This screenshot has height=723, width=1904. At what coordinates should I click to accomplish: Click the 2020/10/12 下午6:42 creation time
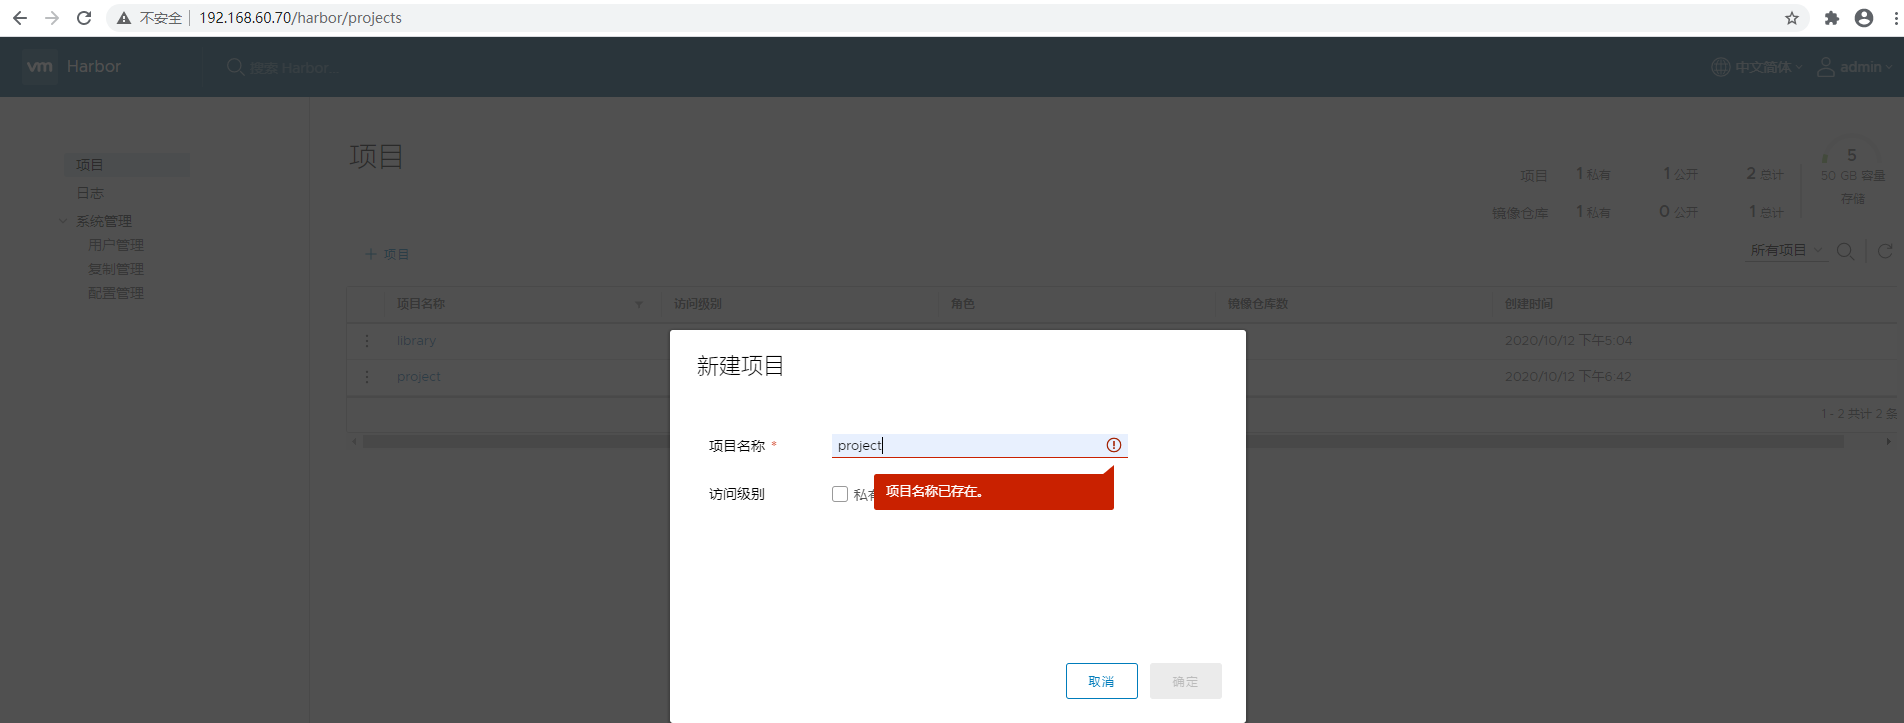[1568, 377]
